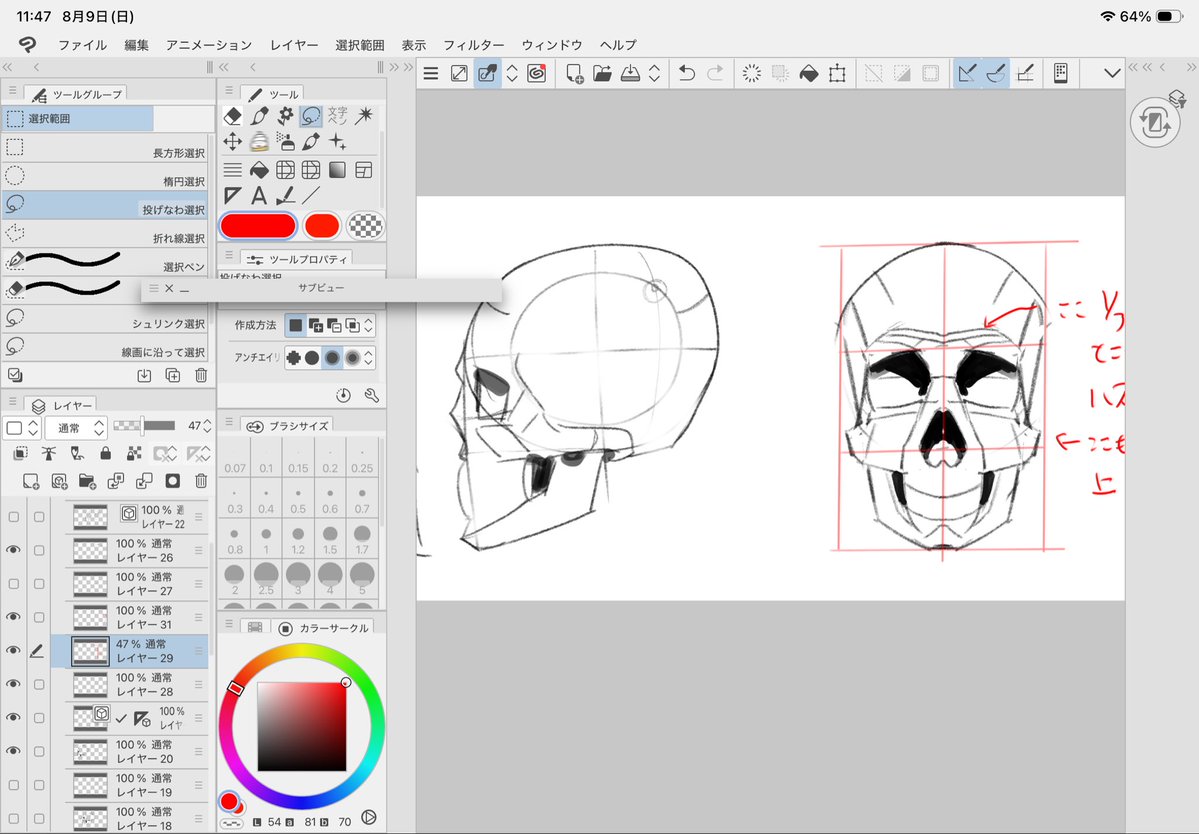The width and height of the screenshot is (1199, 834).
Task: Click Undo in the command bar
Action: click(x=687, y=73)
